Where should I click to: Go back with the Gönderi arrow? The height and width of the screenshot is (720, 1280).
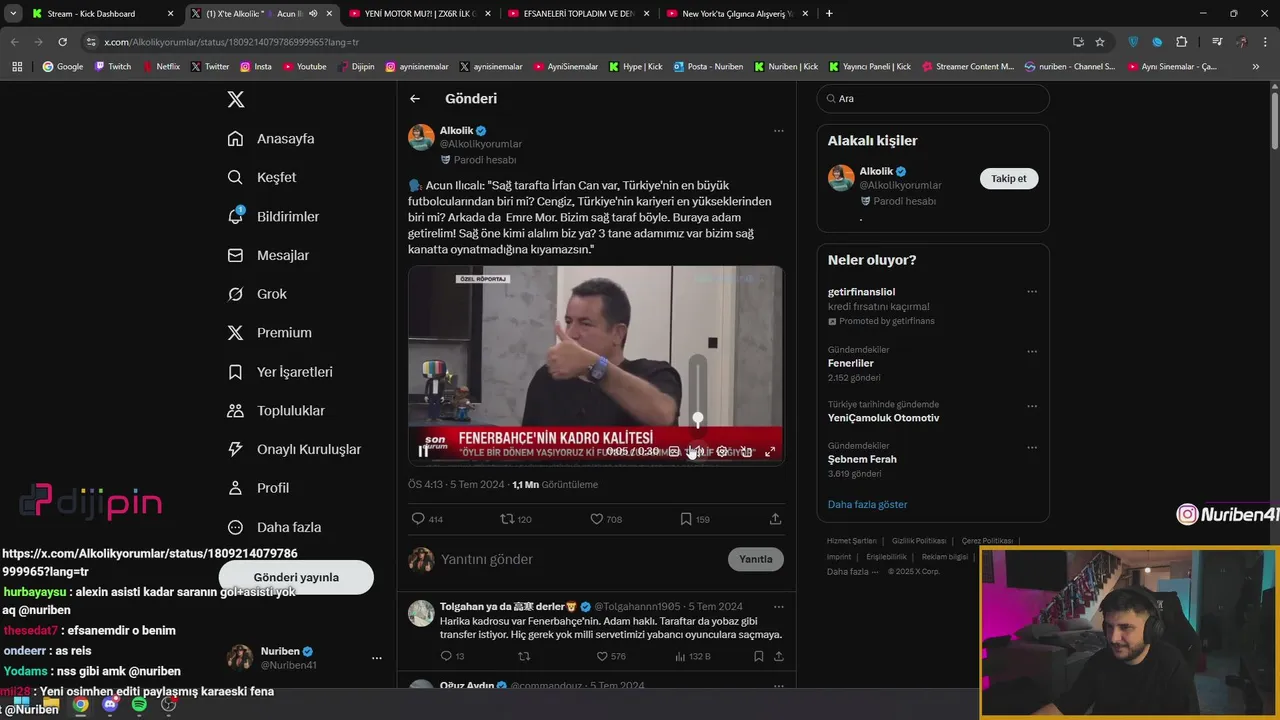point(415,99)
